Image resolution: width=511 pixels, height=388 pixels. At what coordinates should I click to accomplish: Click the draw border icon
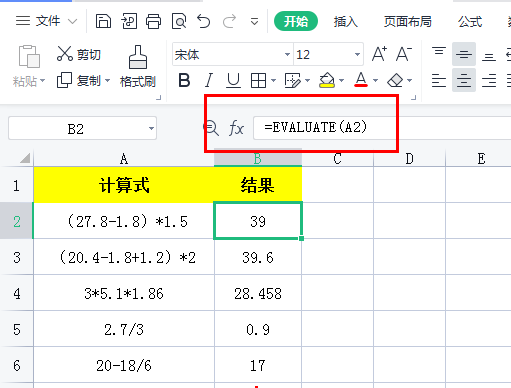[293, 80]
